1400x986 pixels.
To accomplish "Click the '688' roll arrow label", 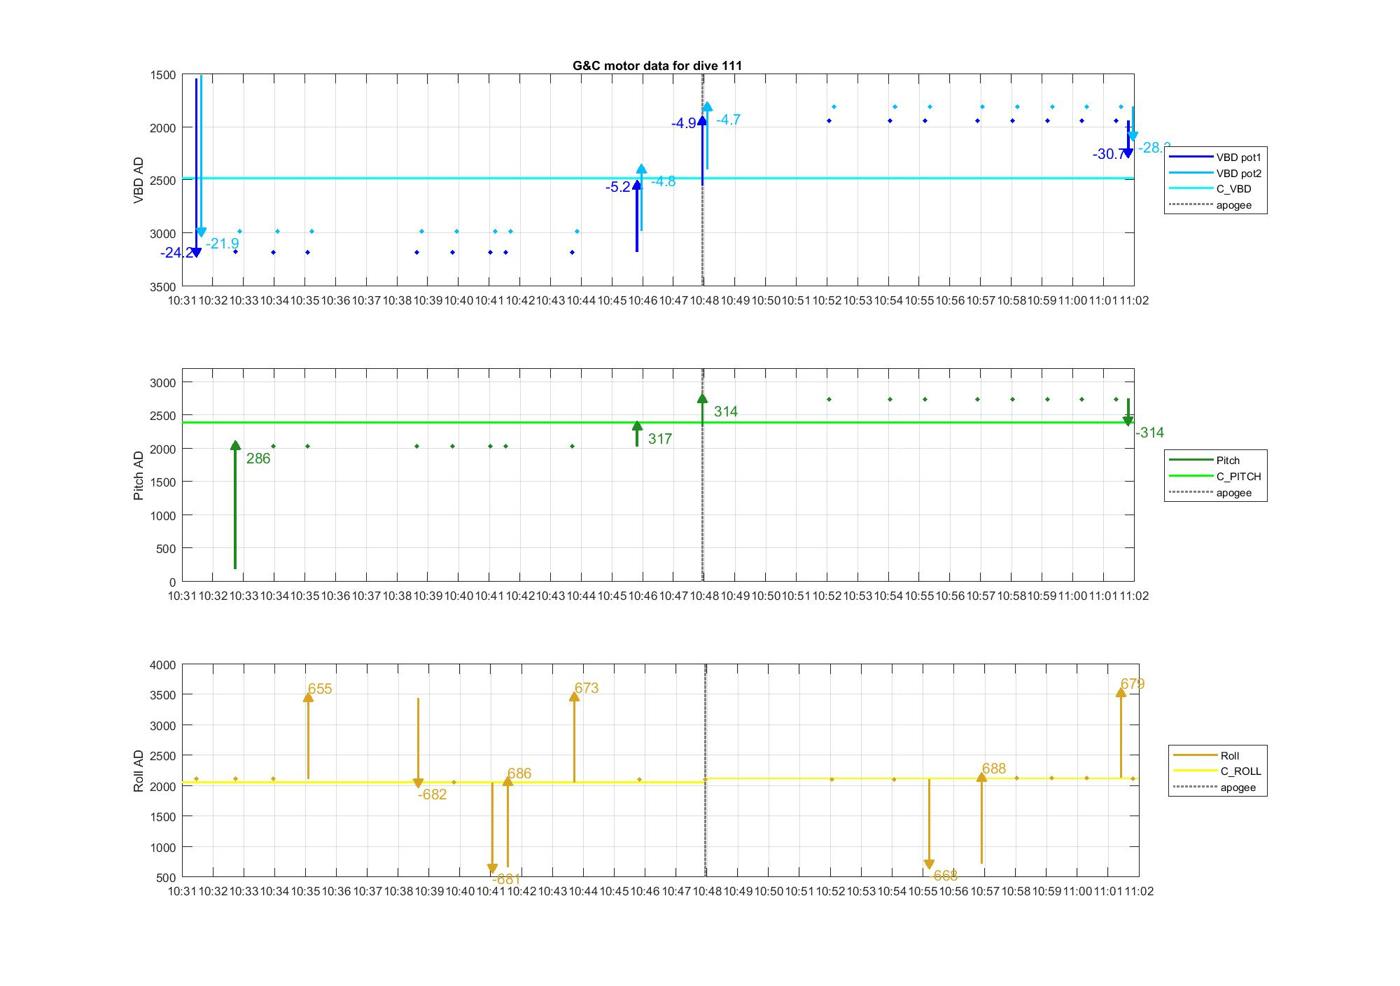I will (x=994, y=769).
